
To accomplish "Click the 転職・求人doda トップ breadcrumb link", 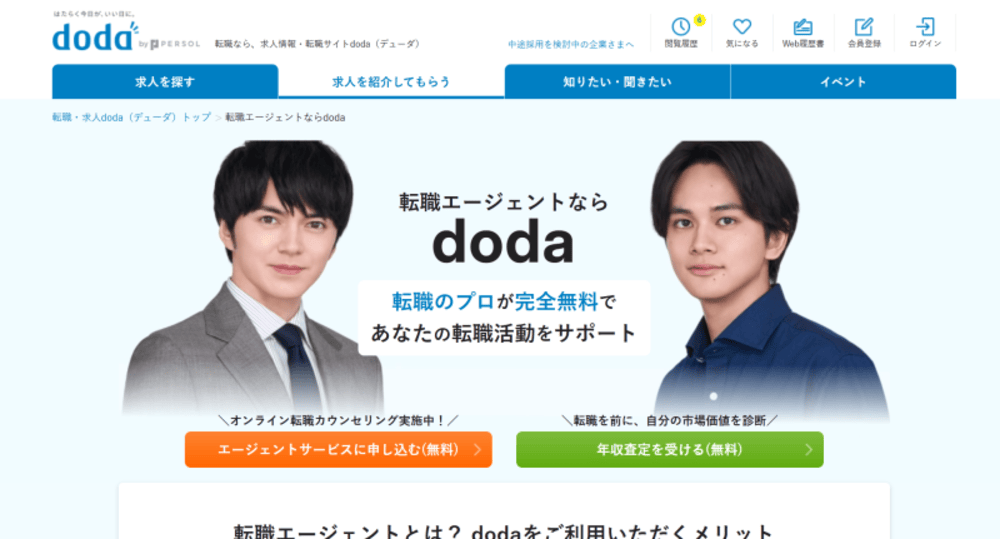I will (x=131, y=117).
